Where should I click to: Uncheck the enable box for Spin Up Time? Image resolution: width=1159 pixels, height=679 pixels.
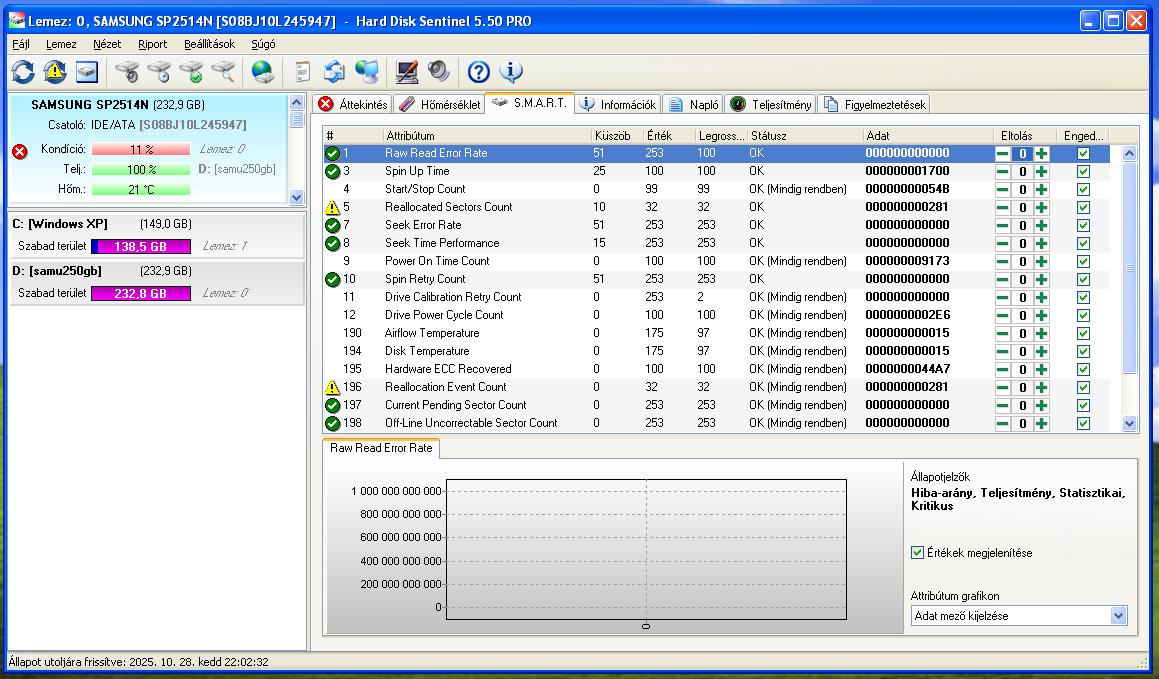[x=1083, y=171]
